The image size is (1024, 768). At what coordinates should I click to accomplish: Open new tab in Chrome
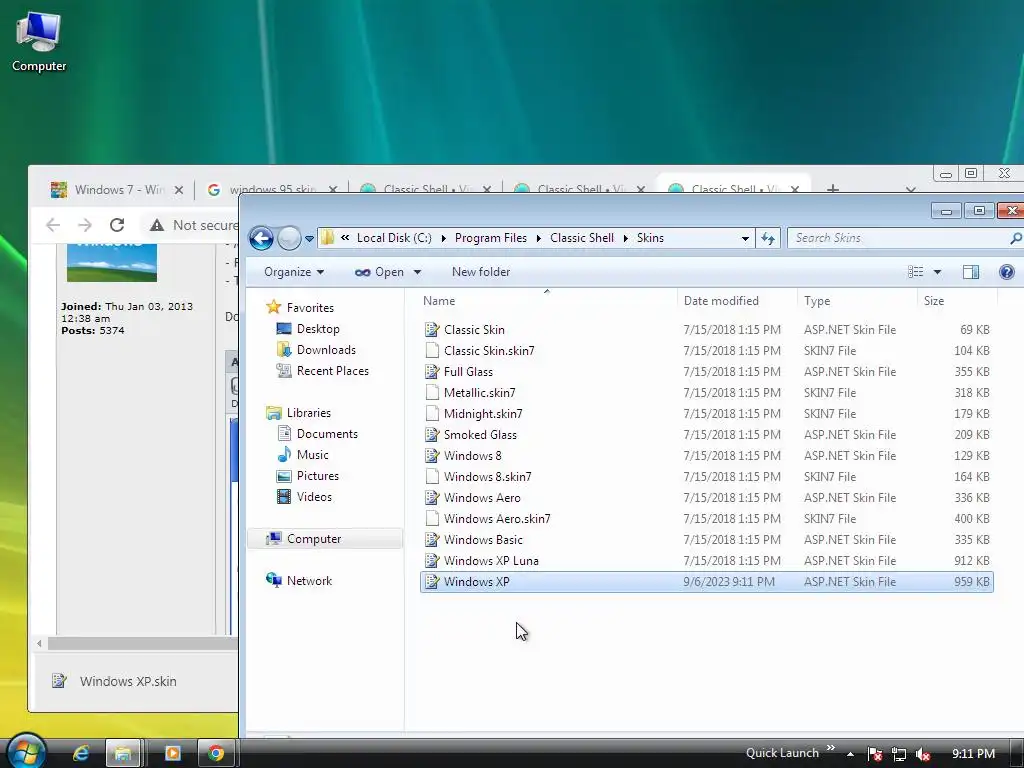[x=833, y=189]
